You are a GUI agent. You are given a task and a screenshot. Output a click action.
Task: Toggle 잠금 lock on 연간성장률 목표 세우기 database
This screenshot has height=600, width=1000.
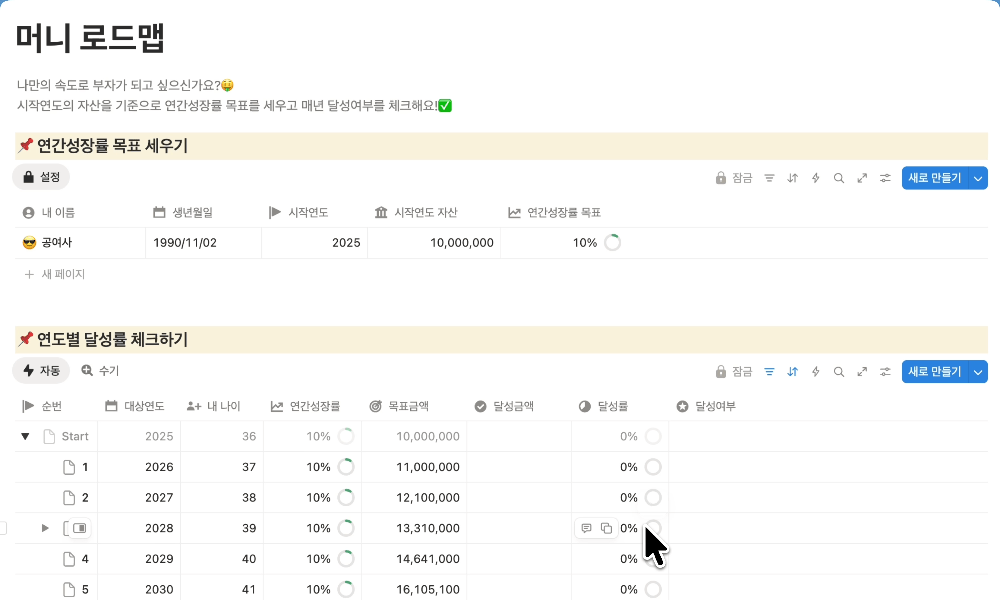[734, 178]
